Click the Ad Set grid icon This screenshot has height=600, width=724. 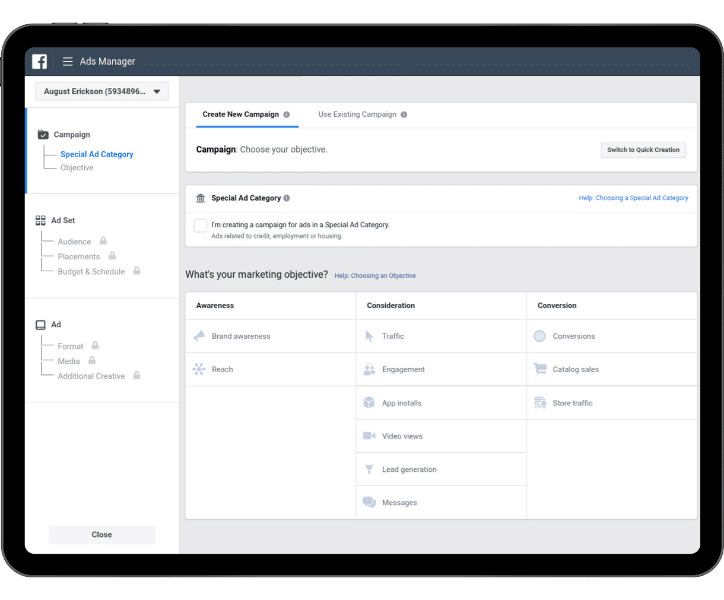[x=41, y=220]
